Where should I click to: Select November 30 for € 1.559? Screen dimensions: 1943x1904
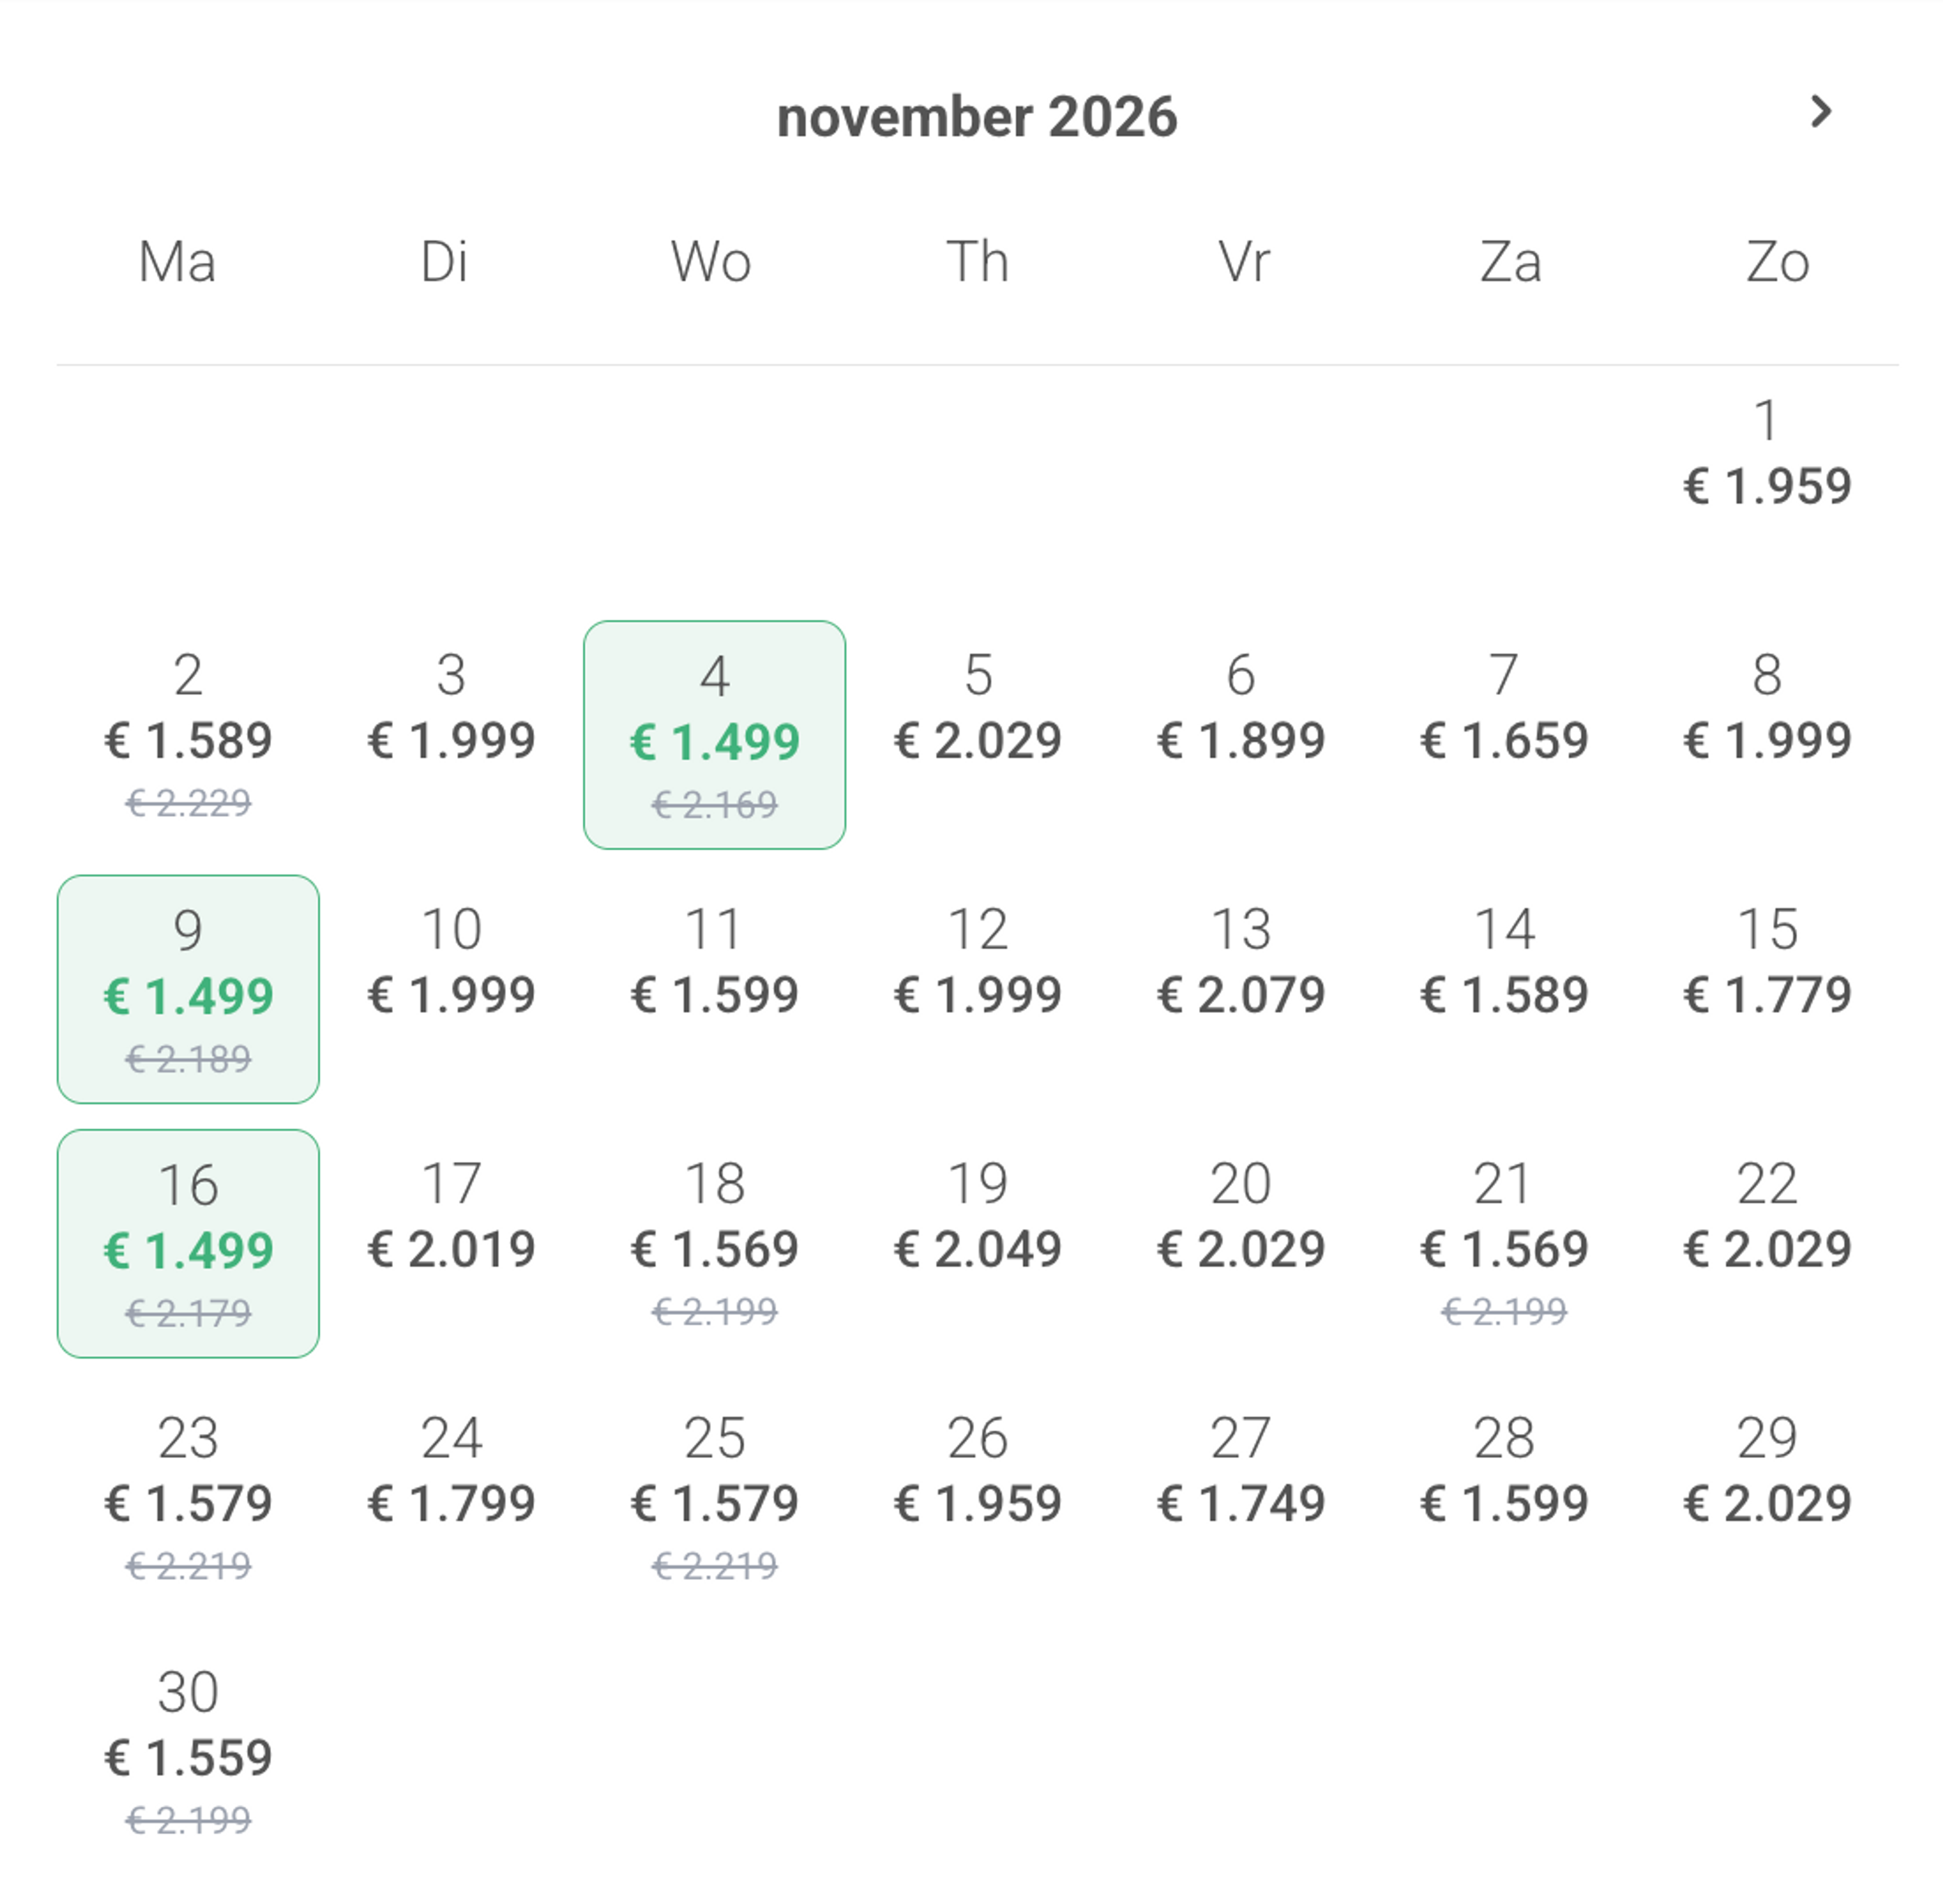click(x=188, y=1752)
